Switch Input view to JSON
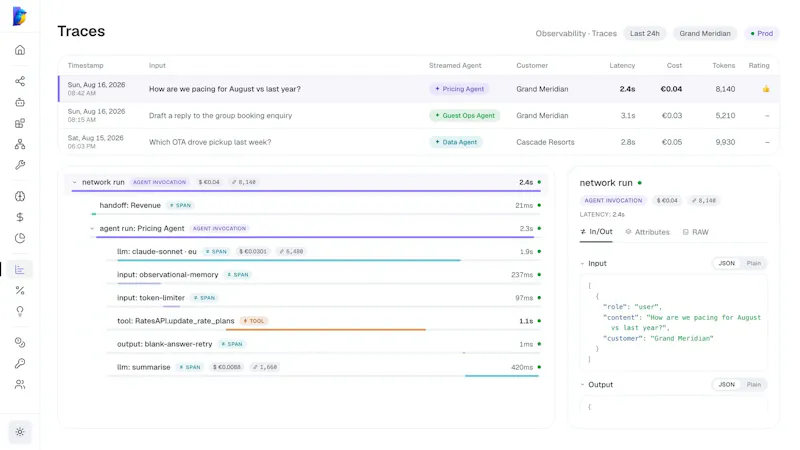The height and width of the screenshot is (450, 800). point(727,263)
